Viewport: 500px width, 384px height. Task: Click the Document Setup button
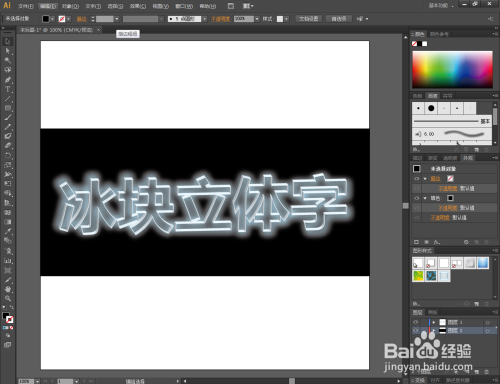pyautogui.click(x=308, y=19)
